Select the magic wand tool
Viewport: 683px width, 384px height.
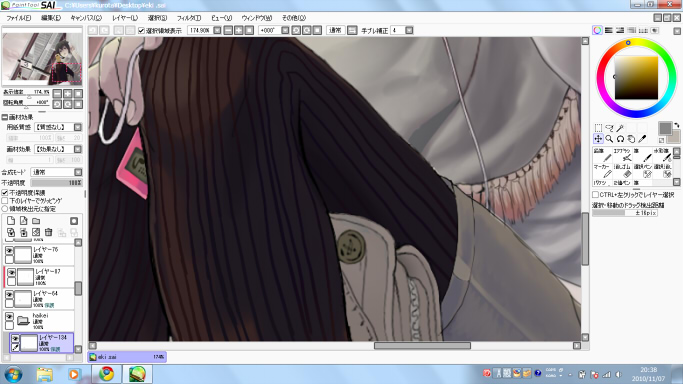click(x=620, y=128)
